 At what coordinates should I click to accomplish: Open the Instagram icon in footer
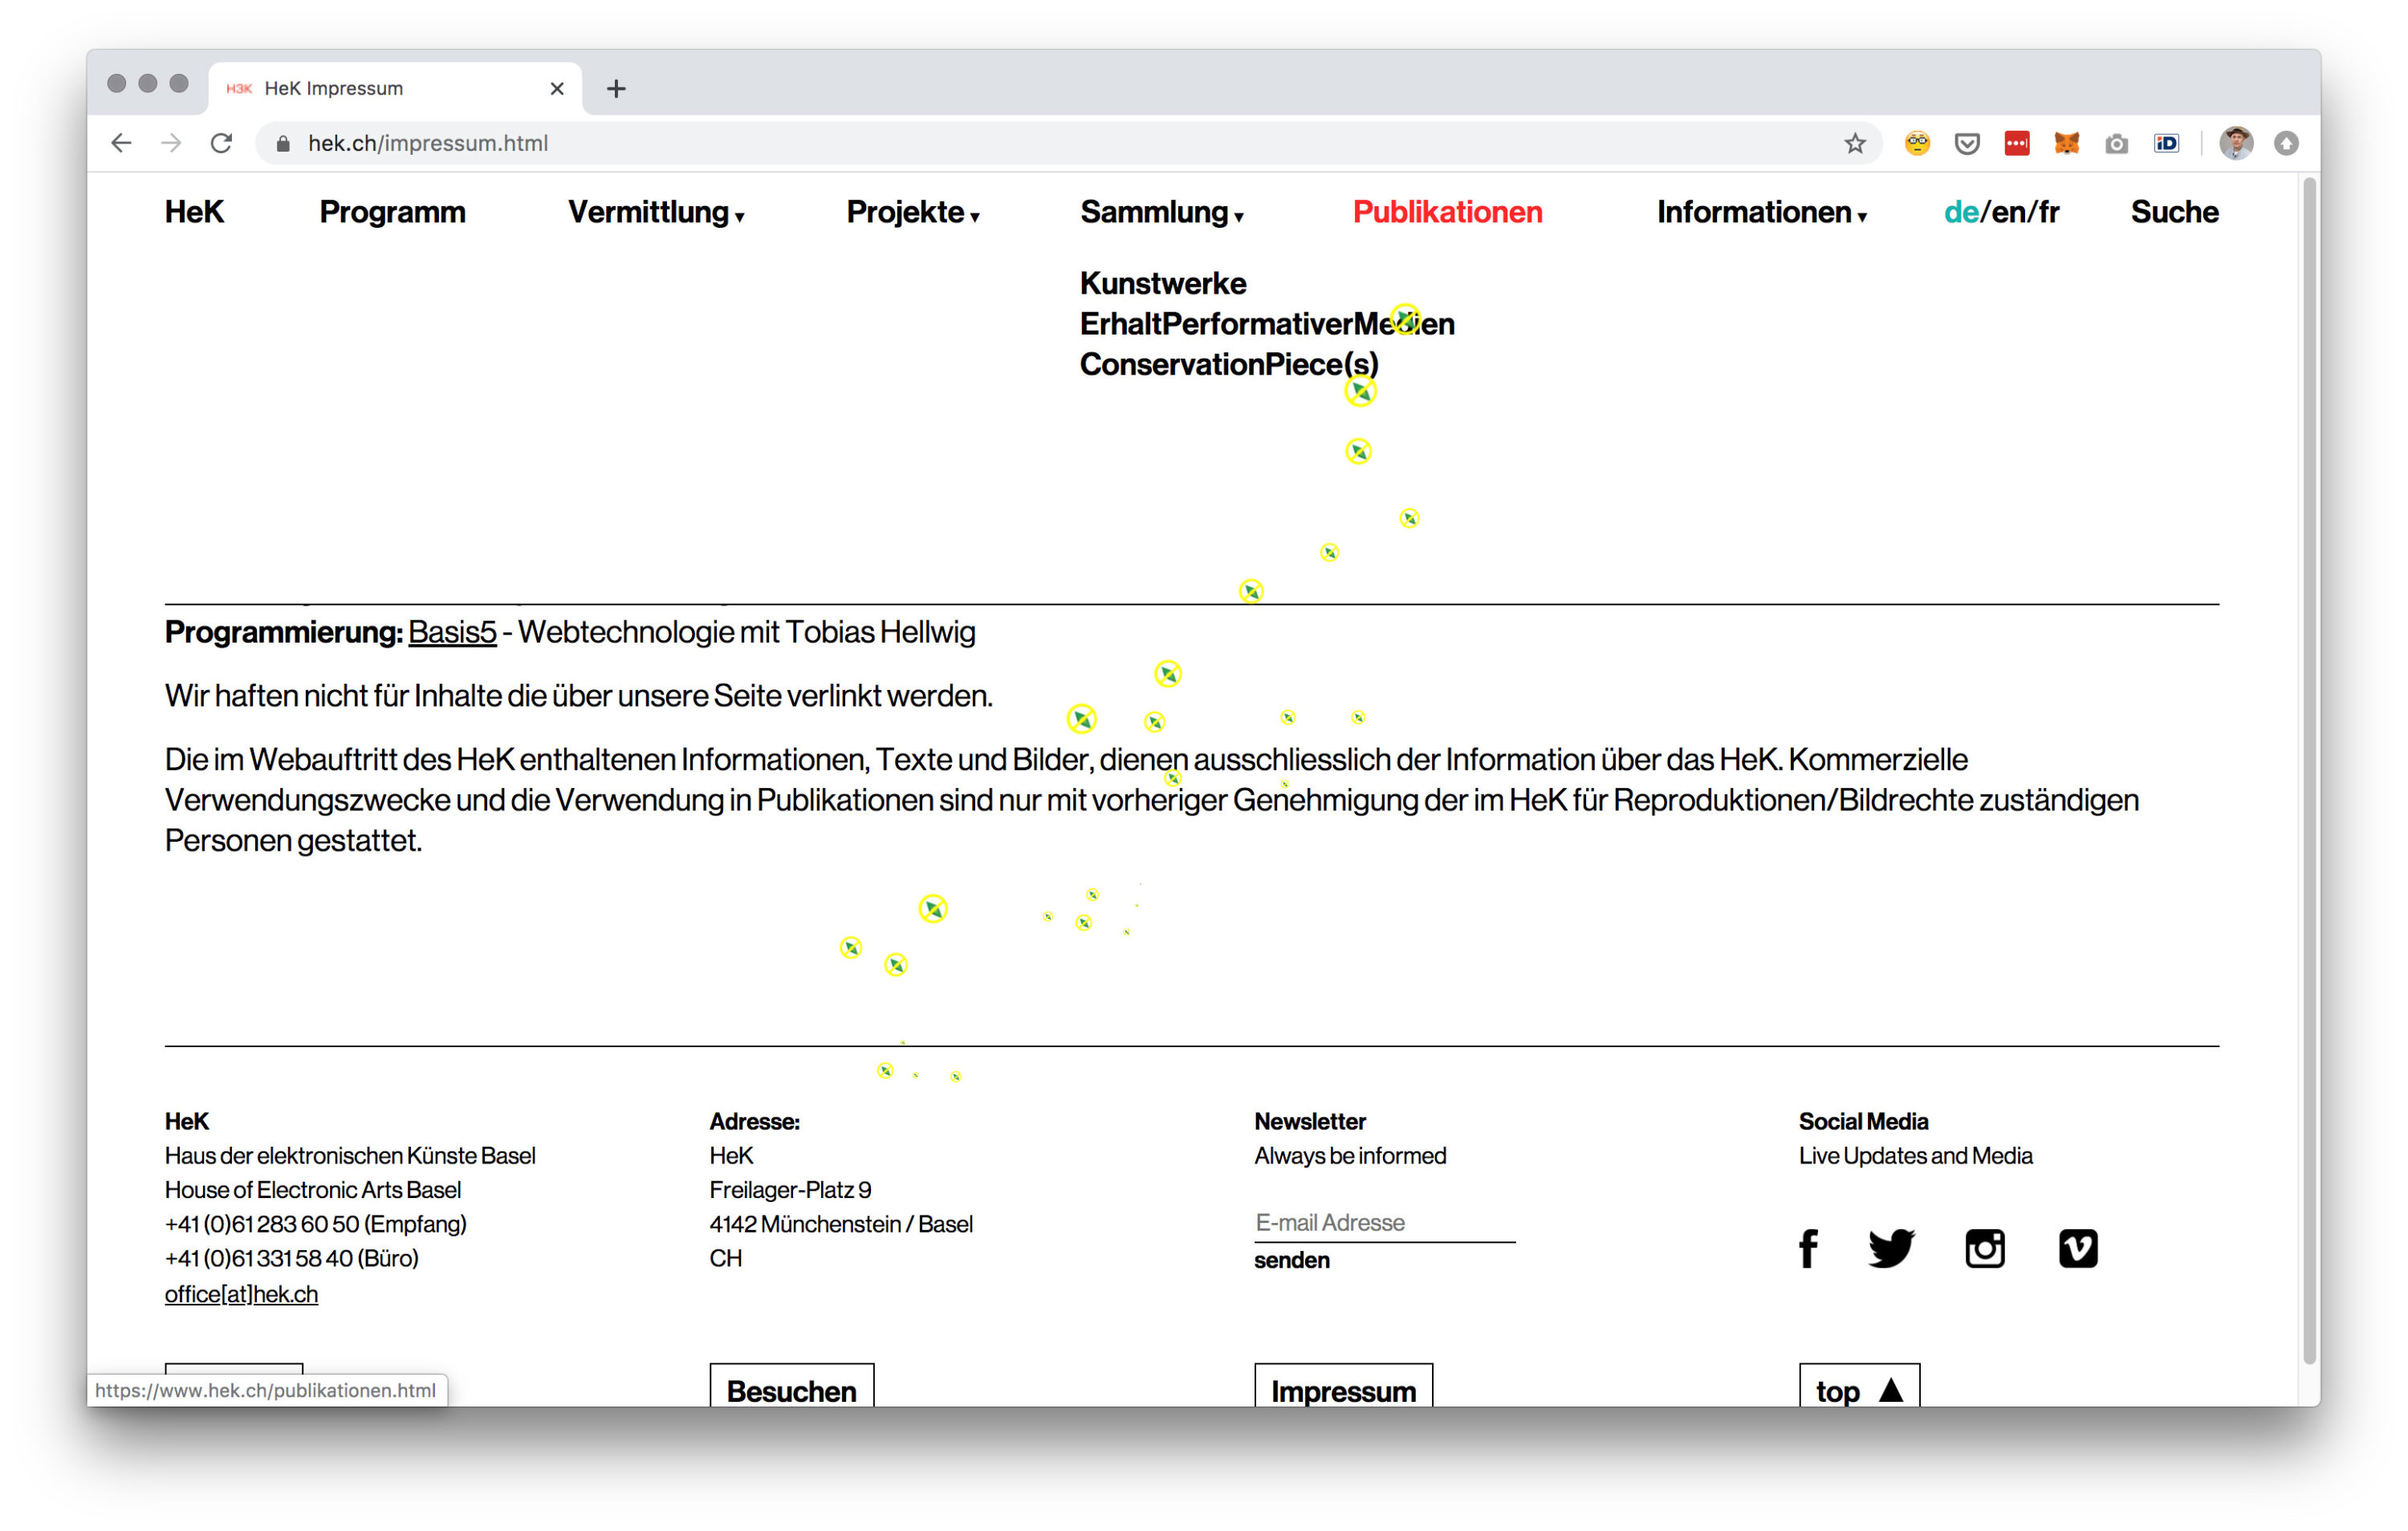tap(1984, 1248)
